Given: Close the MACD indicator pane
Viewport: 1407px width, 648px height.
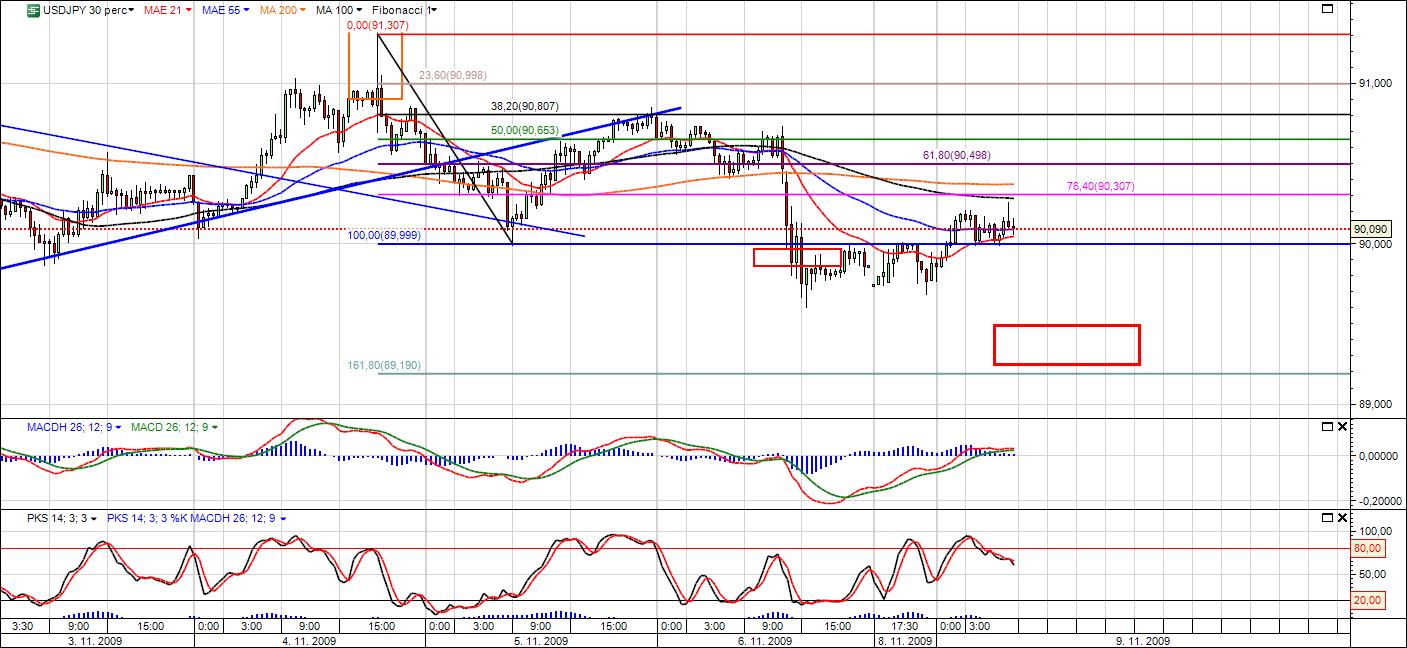Looking at the screenshot, I should 1342,427.
